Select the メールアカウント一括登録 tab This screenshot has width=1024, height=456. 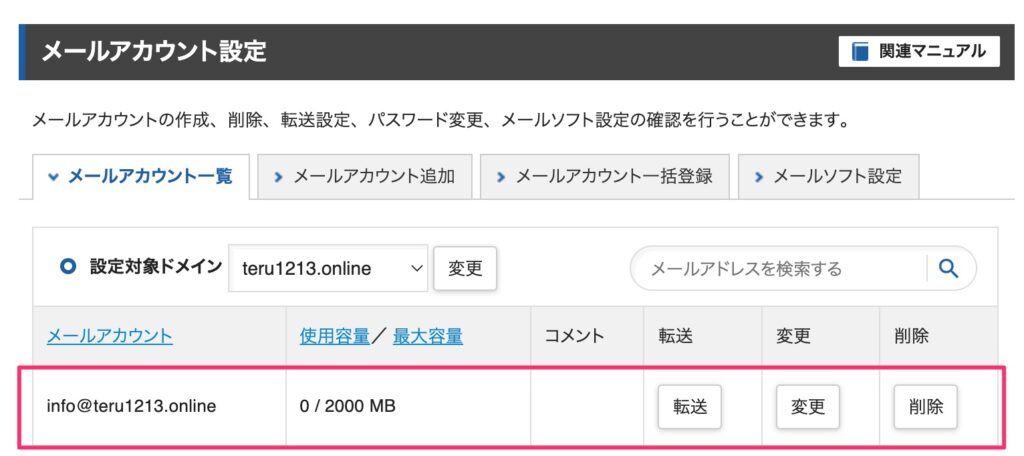pos(604,176)
